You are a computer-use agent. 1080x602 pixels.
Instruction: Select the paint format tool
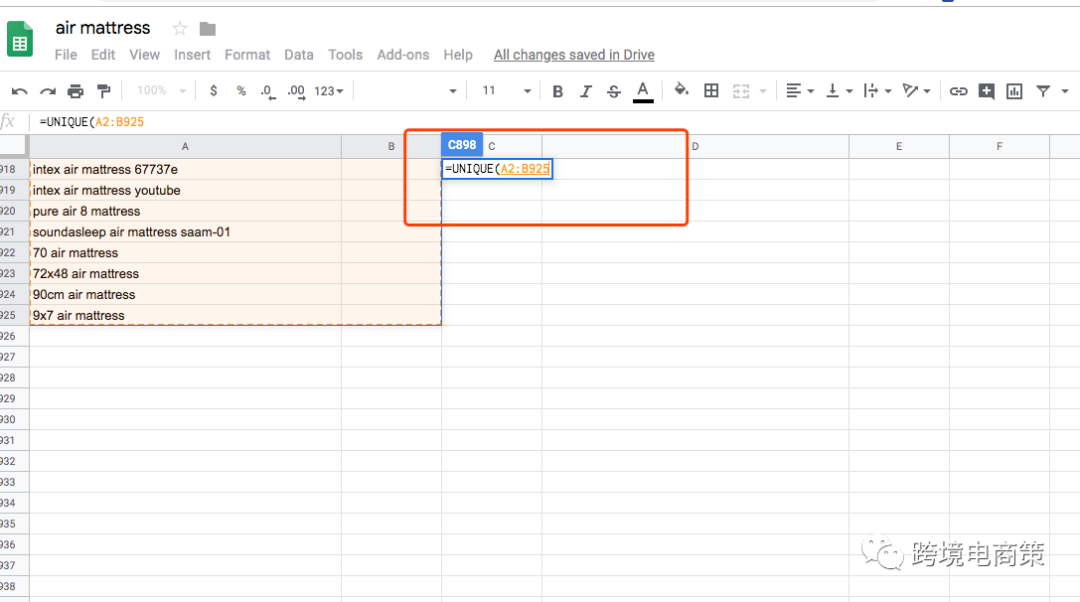(103, 91)
